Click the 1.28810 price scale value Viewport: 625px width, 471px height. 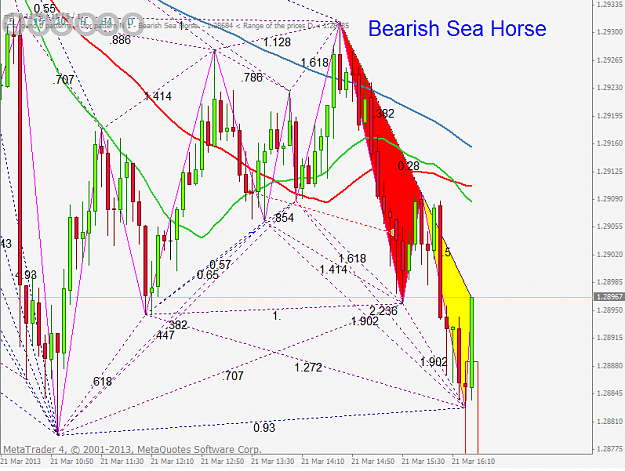609,421
